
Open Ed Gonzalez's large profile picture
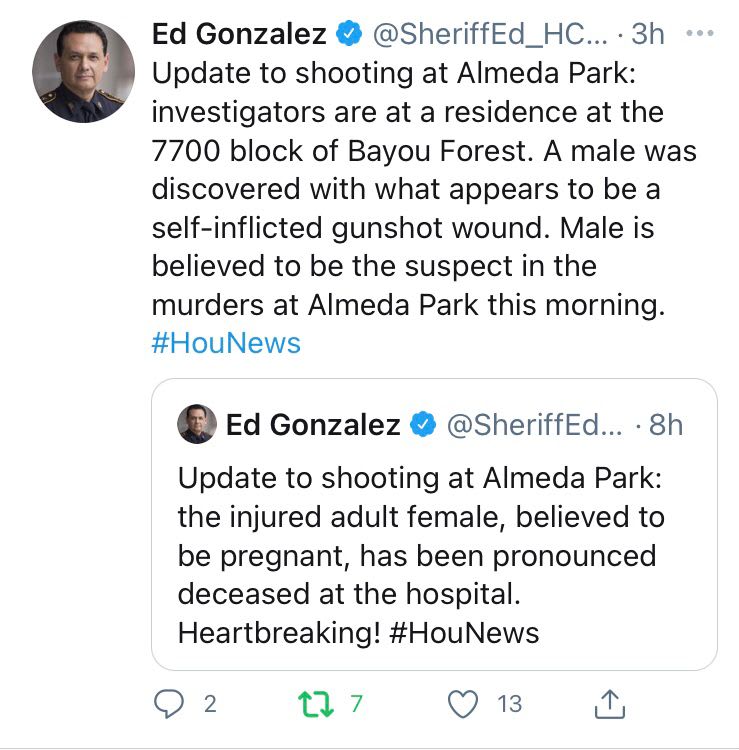[83, 72]
